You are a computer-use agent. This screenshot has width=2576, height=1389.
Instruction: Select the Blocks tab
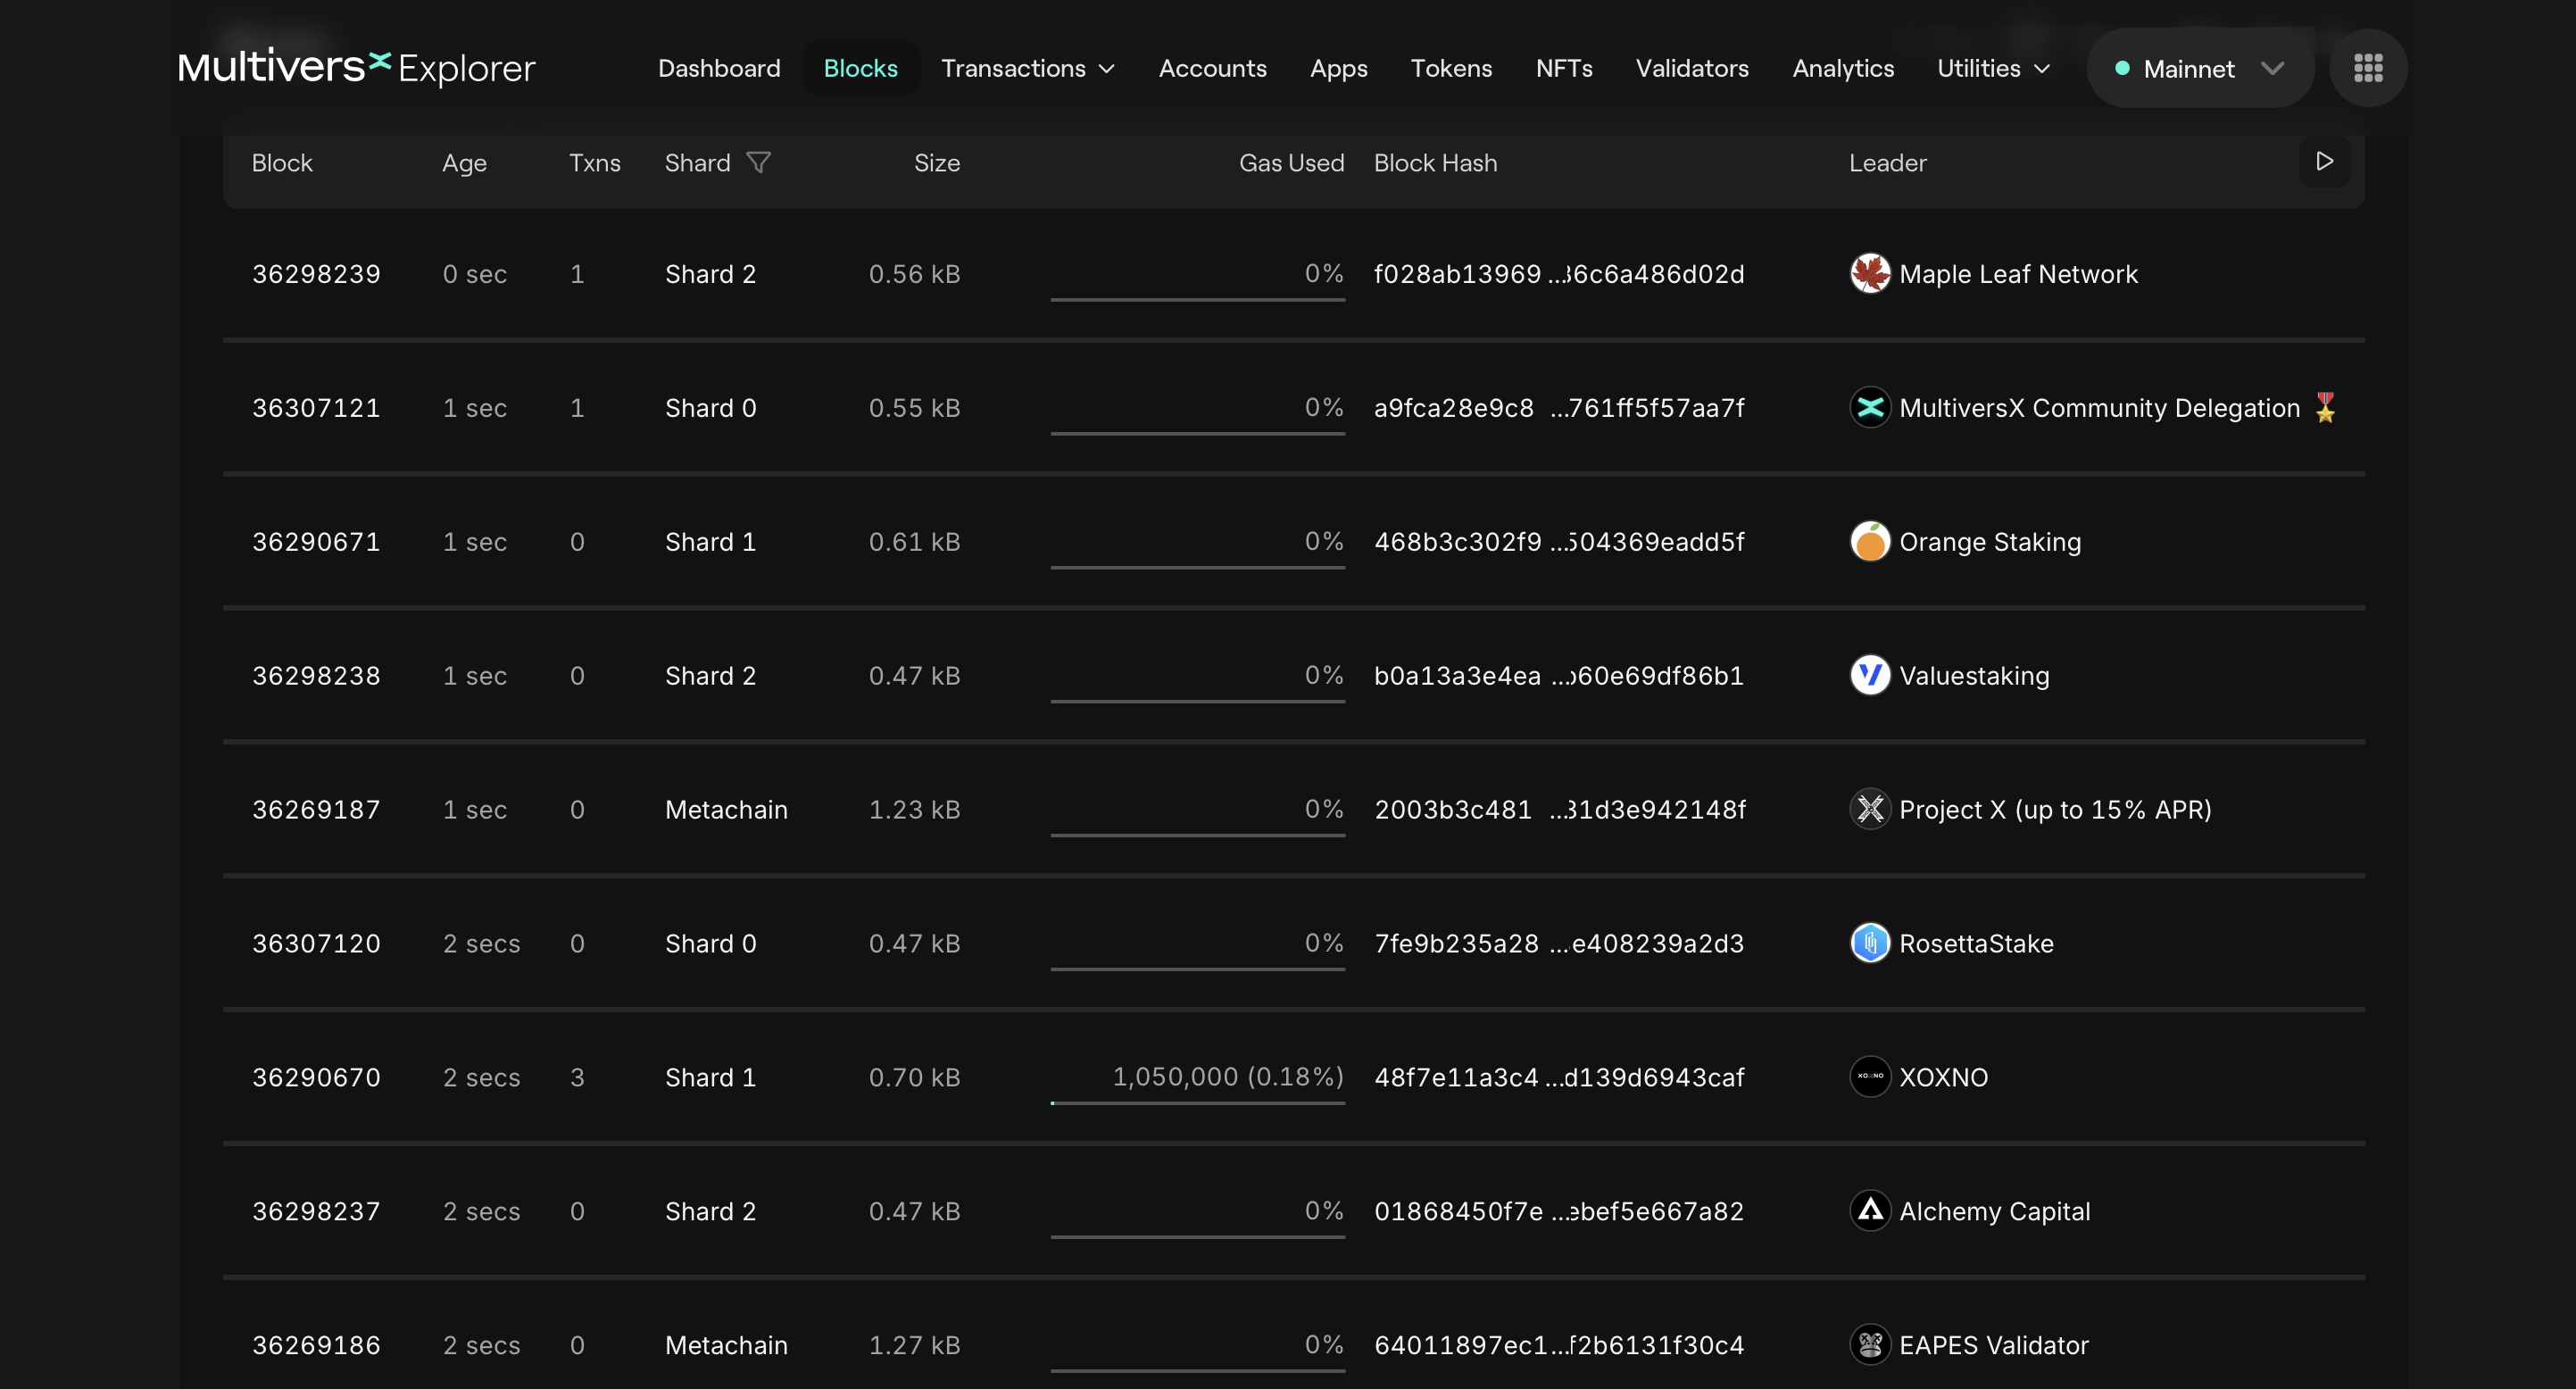coord(860,68)
